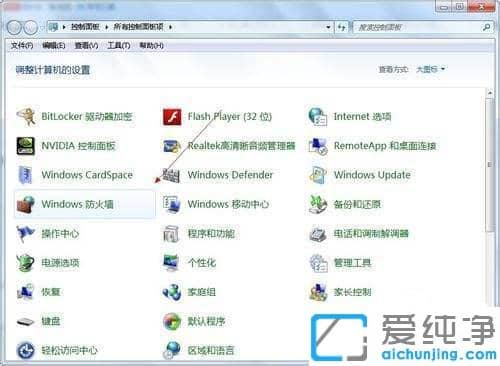
Task: Click the vertical scrollbar thumb
Action: (x=490, y=165)
